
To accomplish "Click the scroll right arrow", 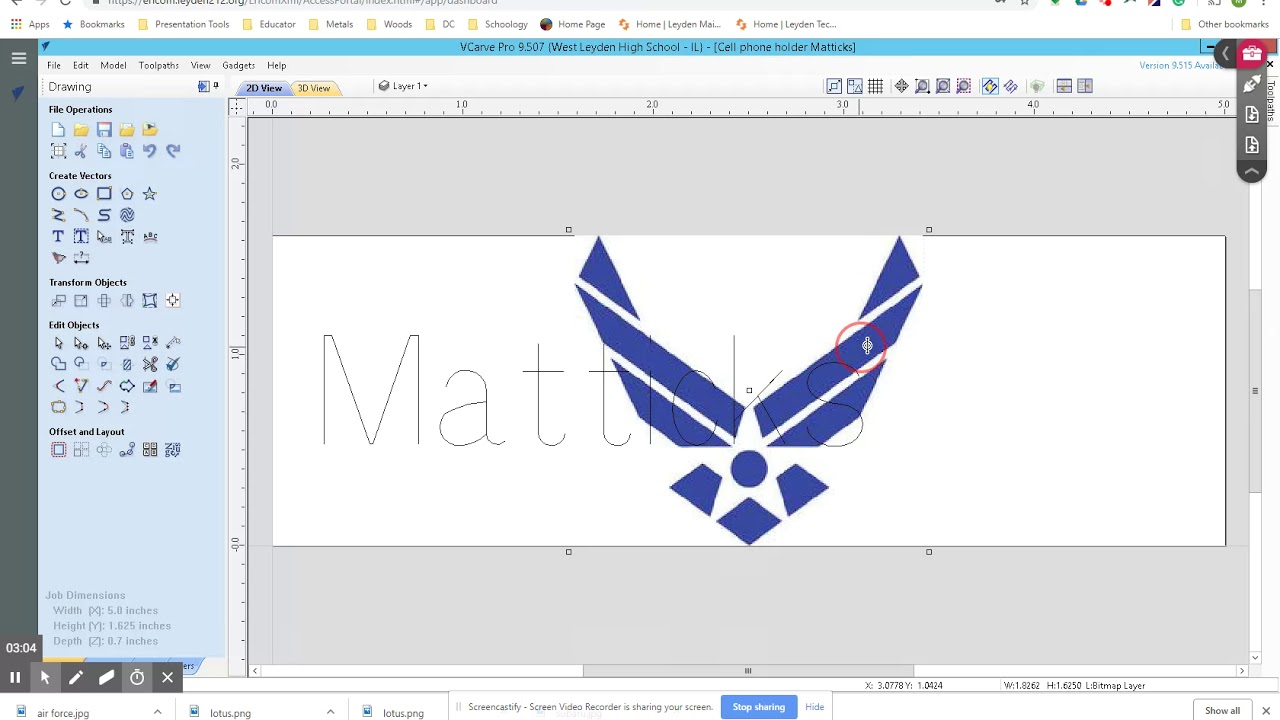I will 1242,671.
